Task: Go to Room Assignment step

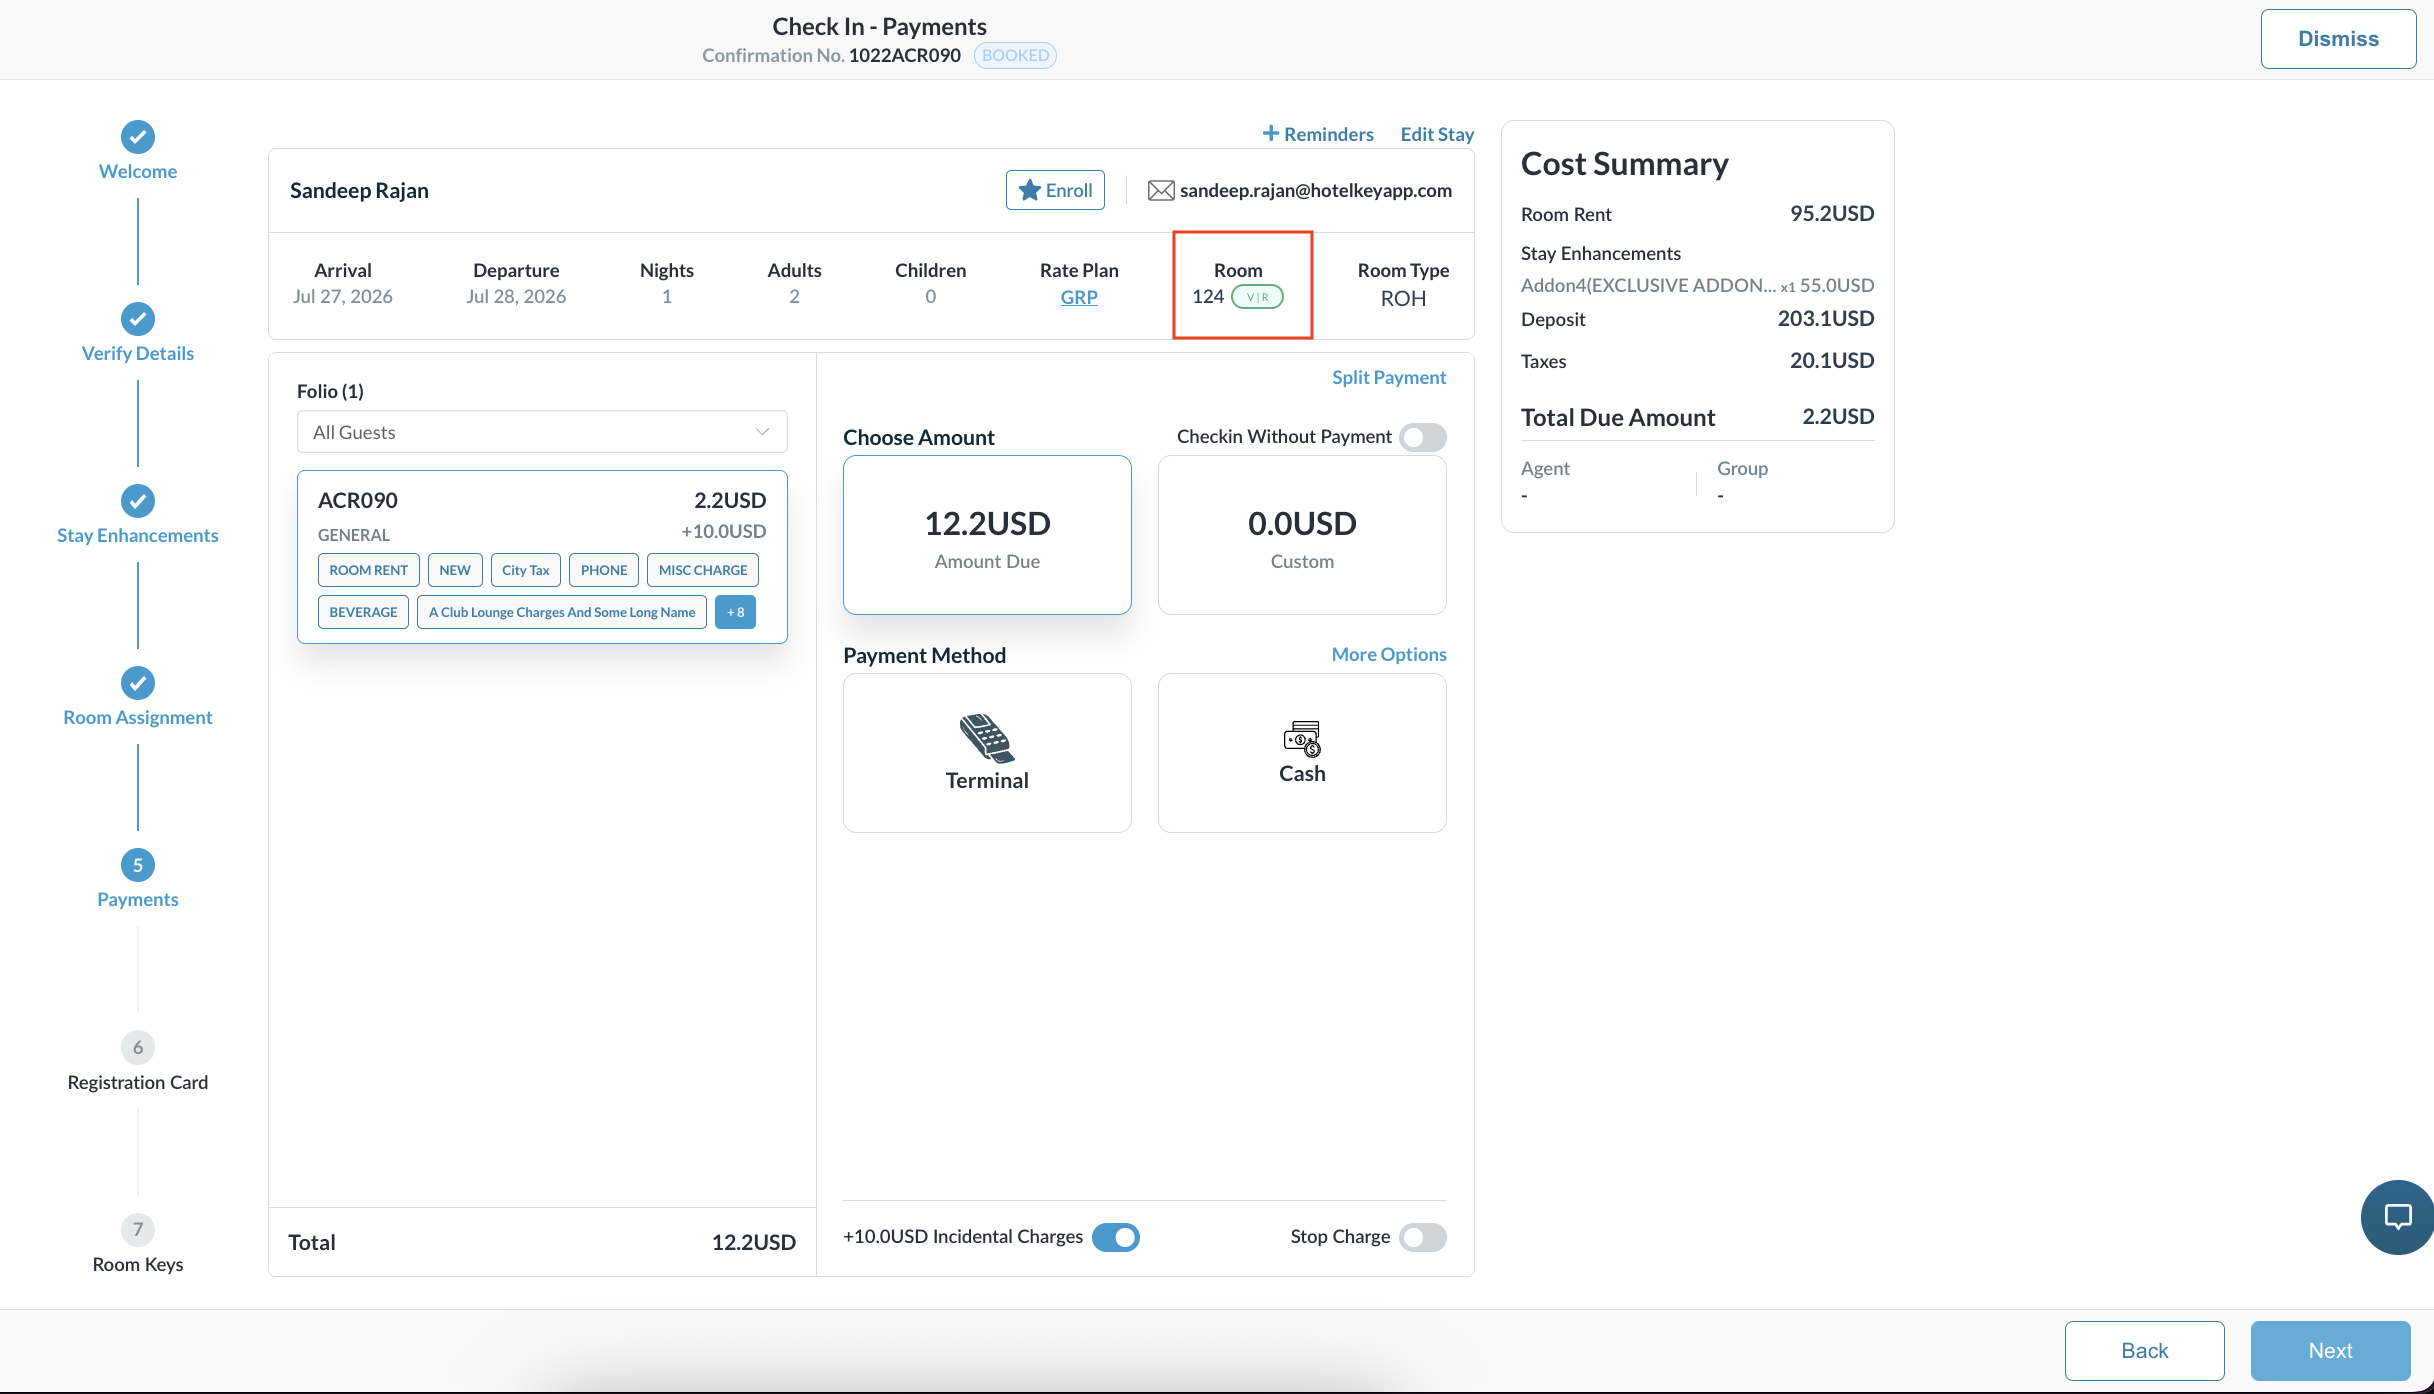Action: tap(138, 717)
